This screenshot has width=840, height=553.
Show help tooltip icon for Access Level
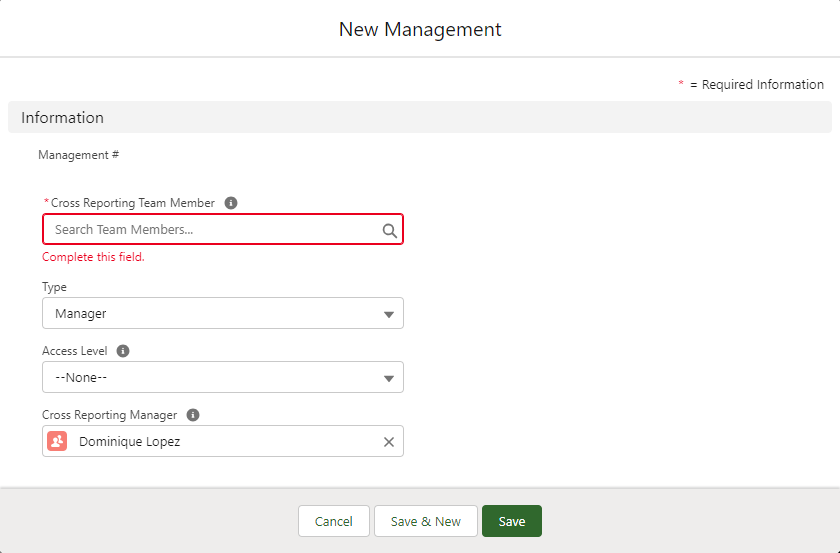(x=123, y=351)
